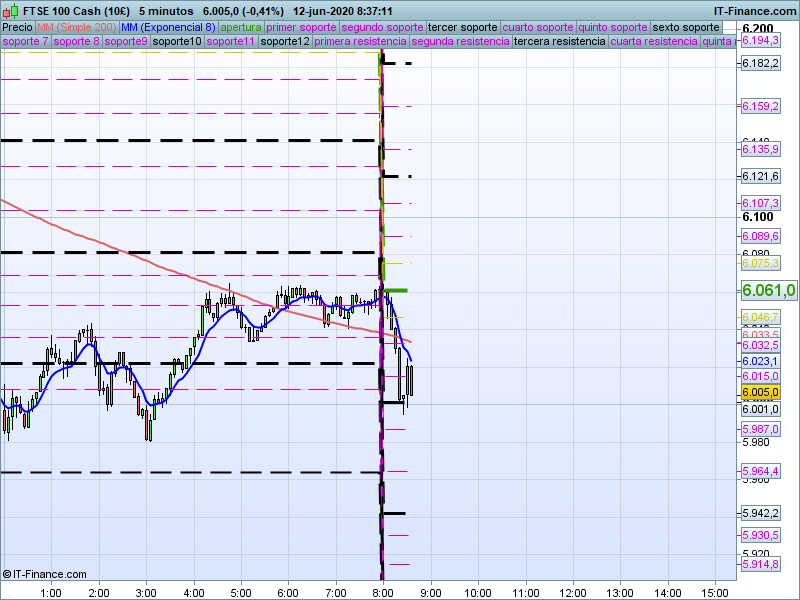Viewport: 800px width, 600px height.
Task: Click the 6.194,3 price axis tag
Action: click(x=760, y=41)
